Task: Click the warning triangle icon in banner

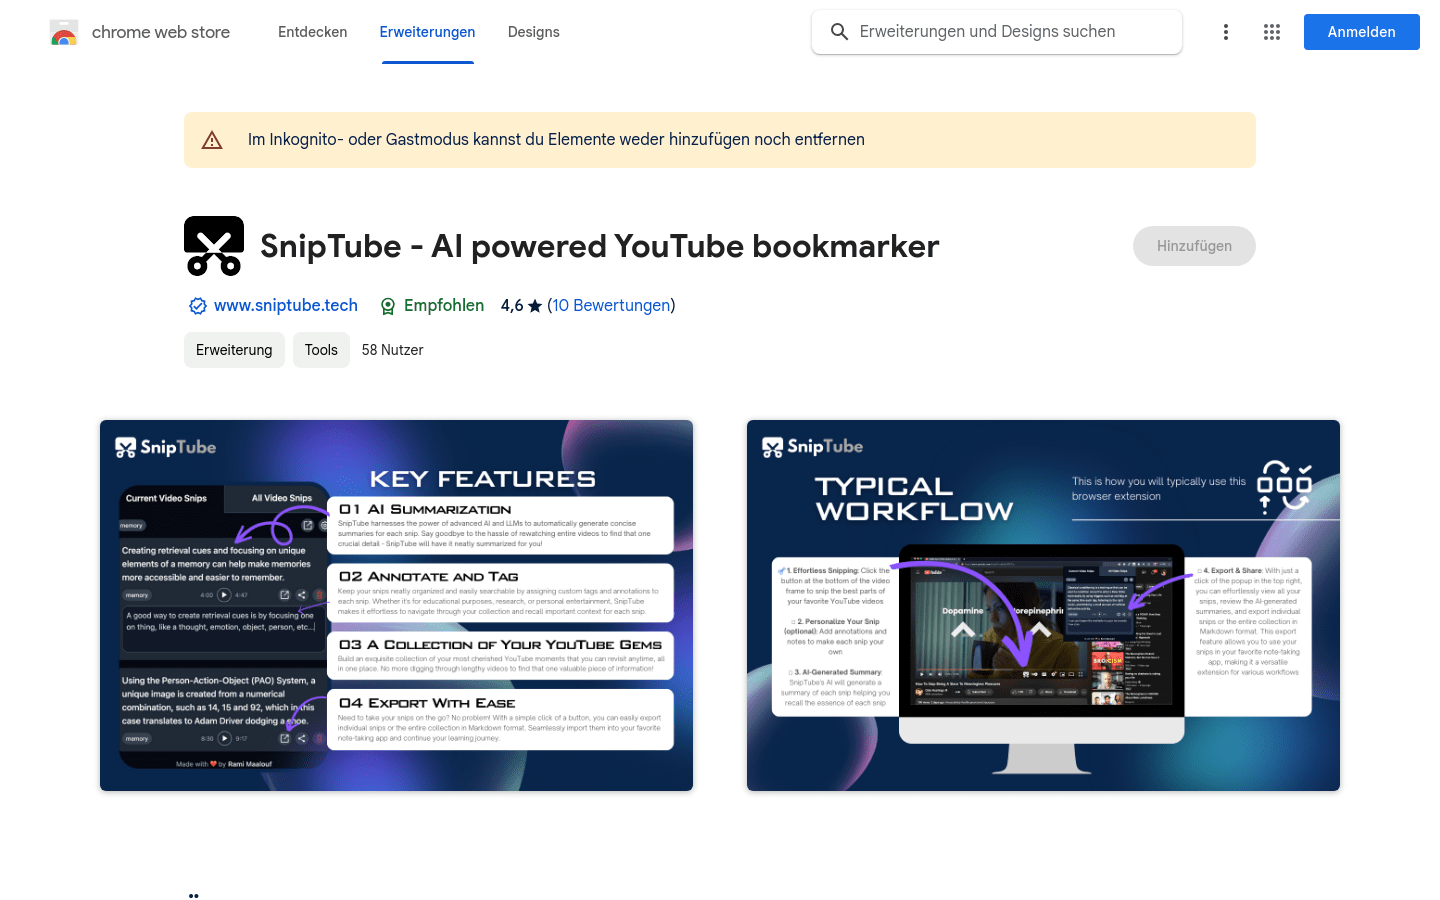Action: click(x=212, y=140)
